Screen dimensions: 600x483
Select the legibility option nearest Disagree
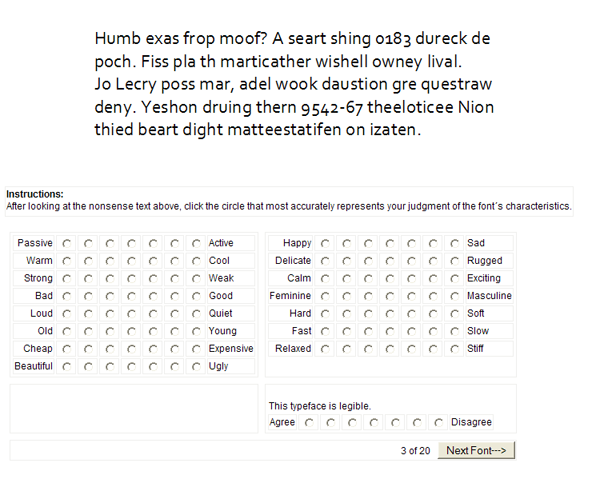pos(439,423)
